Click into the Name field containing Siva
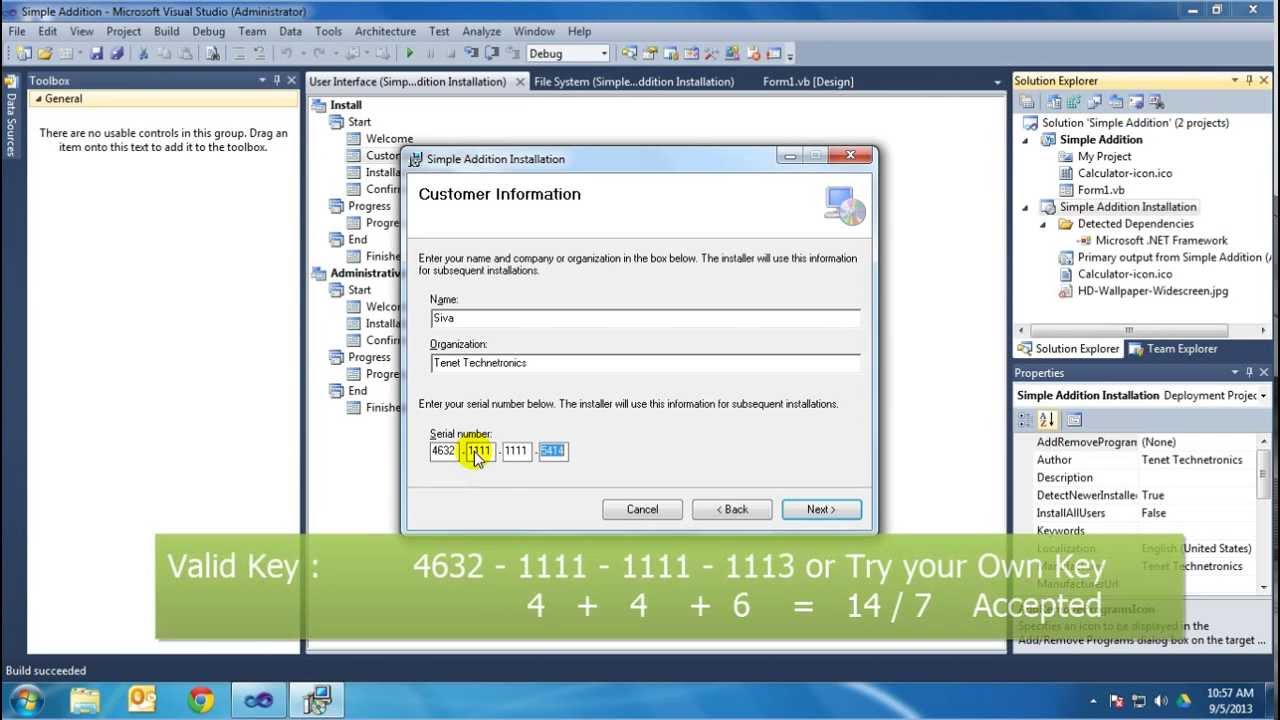Image resolution: width=1280 pixels, height=720 pixels. pyautogui.click(x=645, y=318)
